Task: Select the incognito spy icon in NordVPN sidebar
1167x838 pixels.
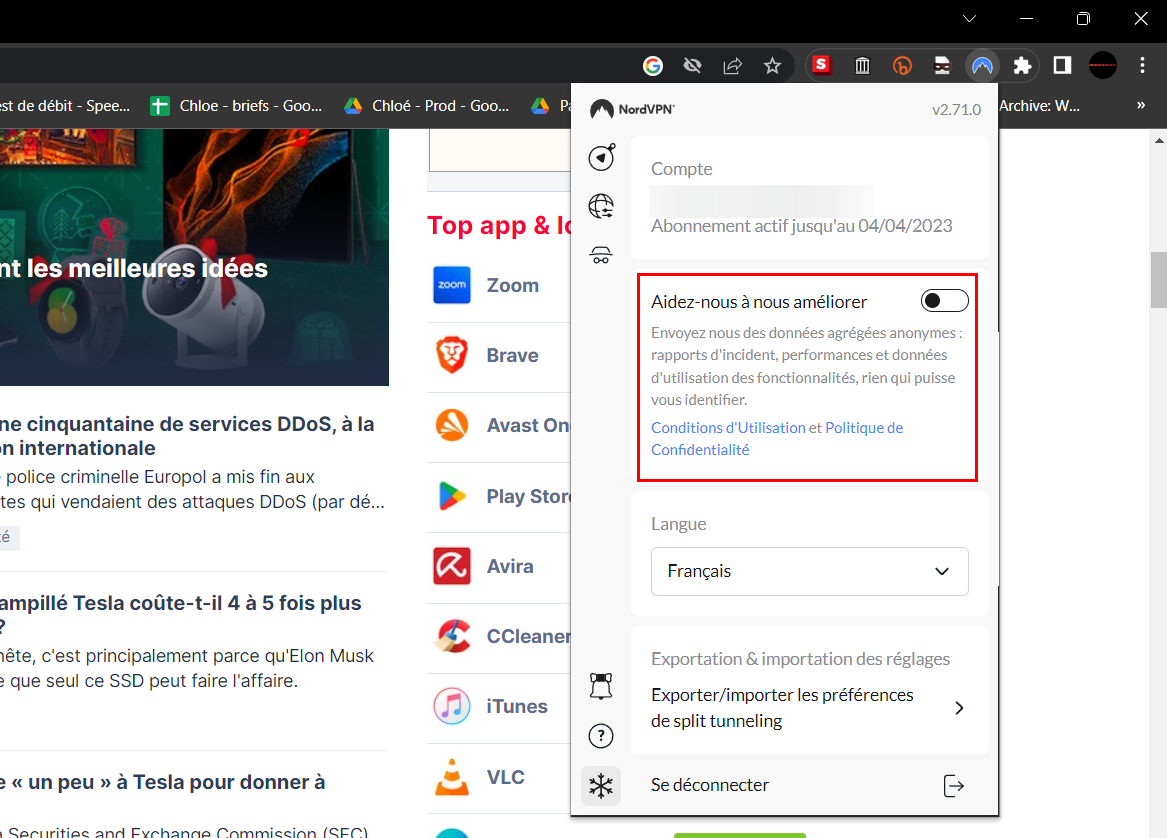Action: coord(600,255)
